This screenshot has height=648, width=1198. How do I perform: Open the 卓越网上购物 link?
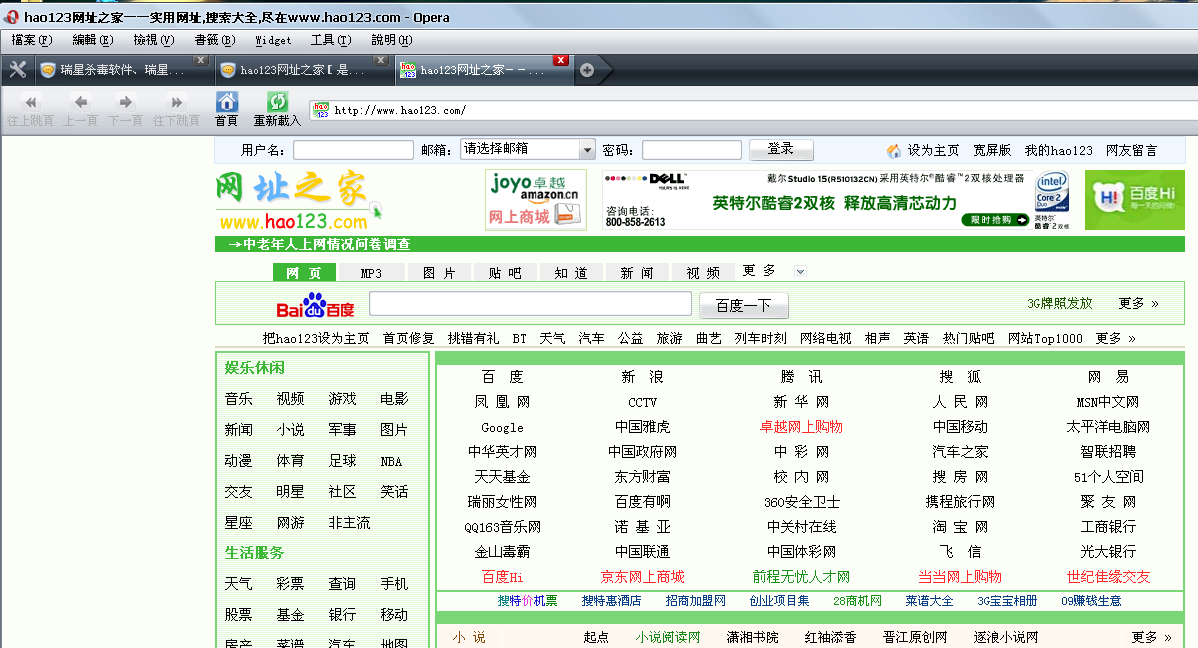pos(801,427)
